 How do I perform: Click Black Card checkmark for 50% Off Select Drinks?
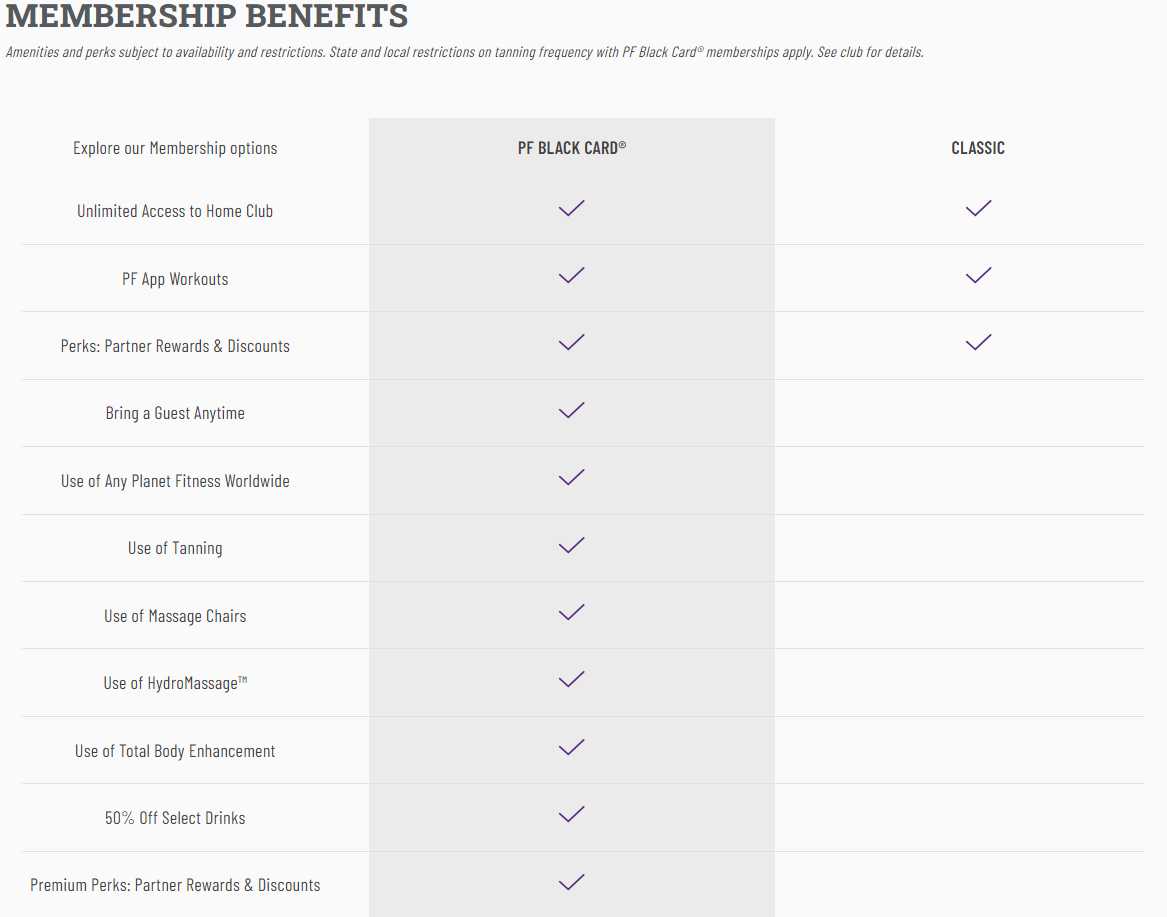pyautogui.click(x=571, y=815)
